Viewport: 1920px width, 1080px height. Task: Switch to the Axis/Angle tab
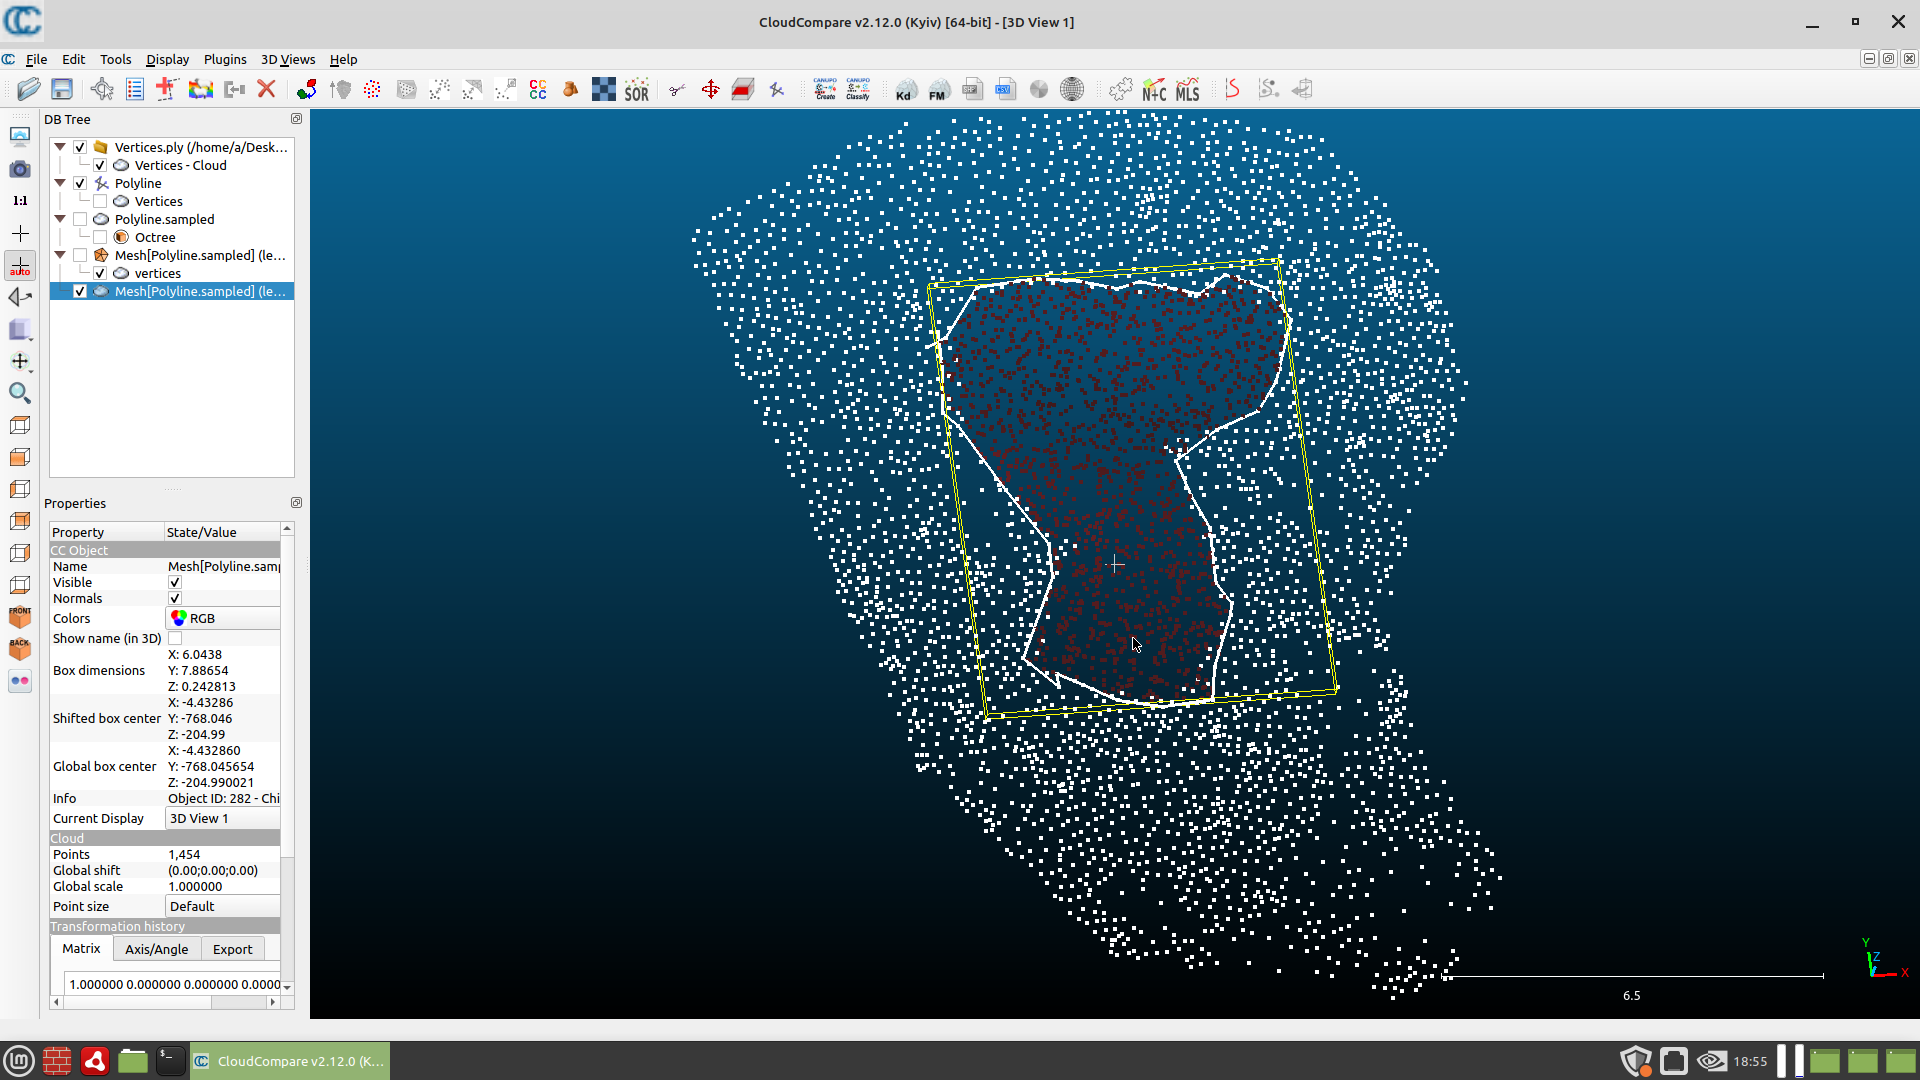coord(156,949)
